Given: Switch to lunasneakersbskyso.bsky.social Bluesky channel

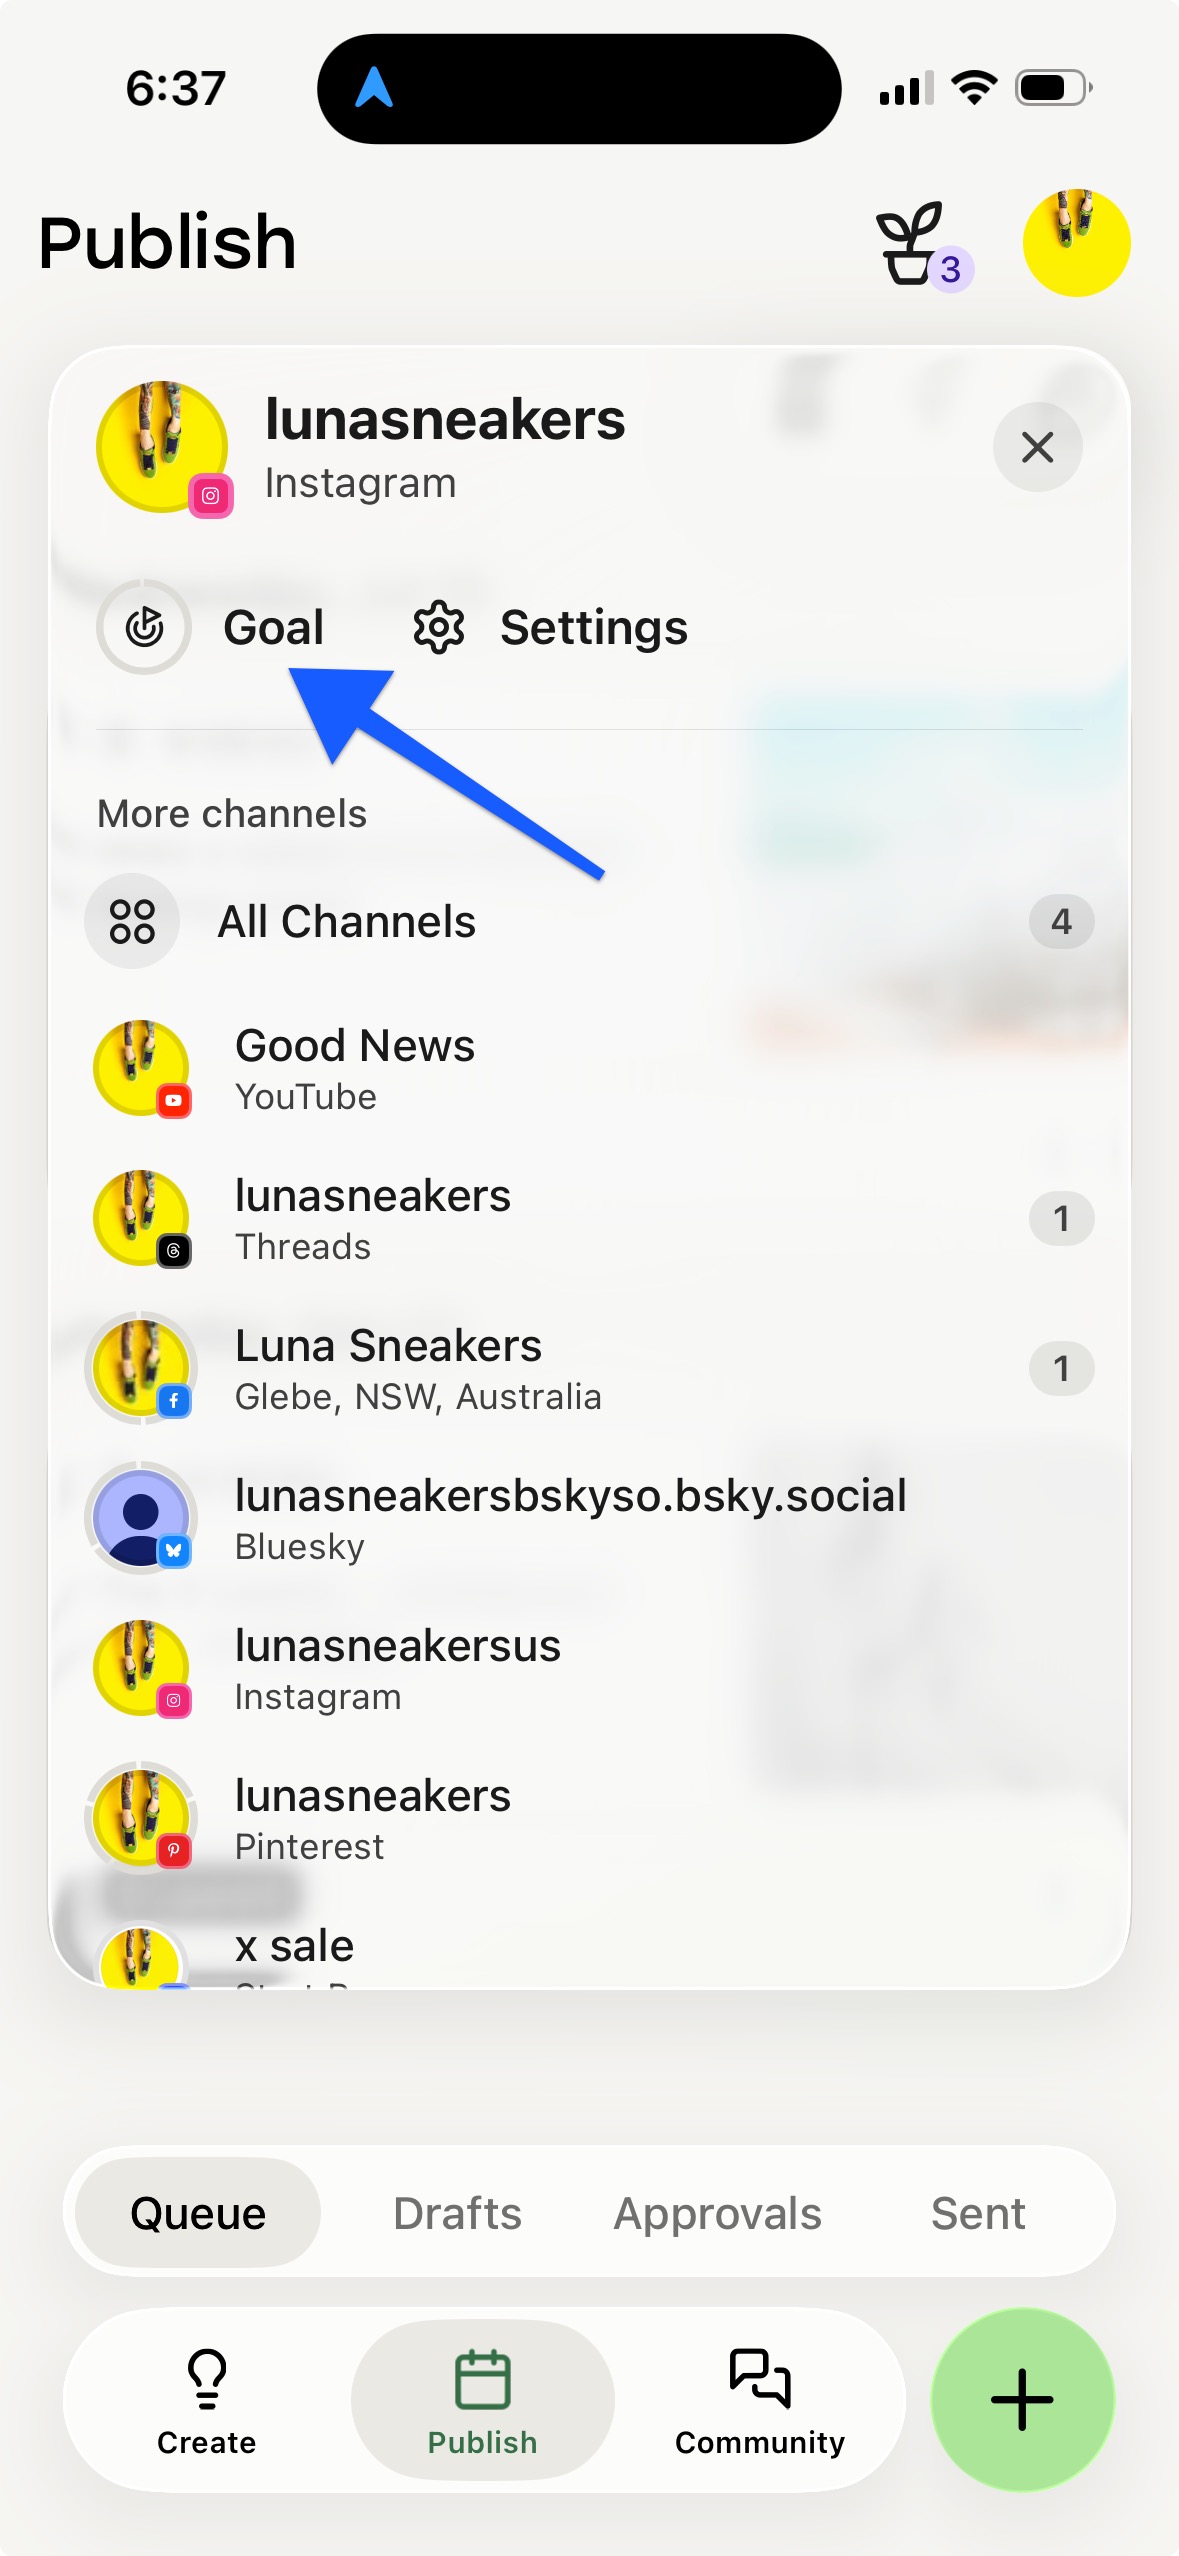Looking at the screenshot, I should (589, 1519).
